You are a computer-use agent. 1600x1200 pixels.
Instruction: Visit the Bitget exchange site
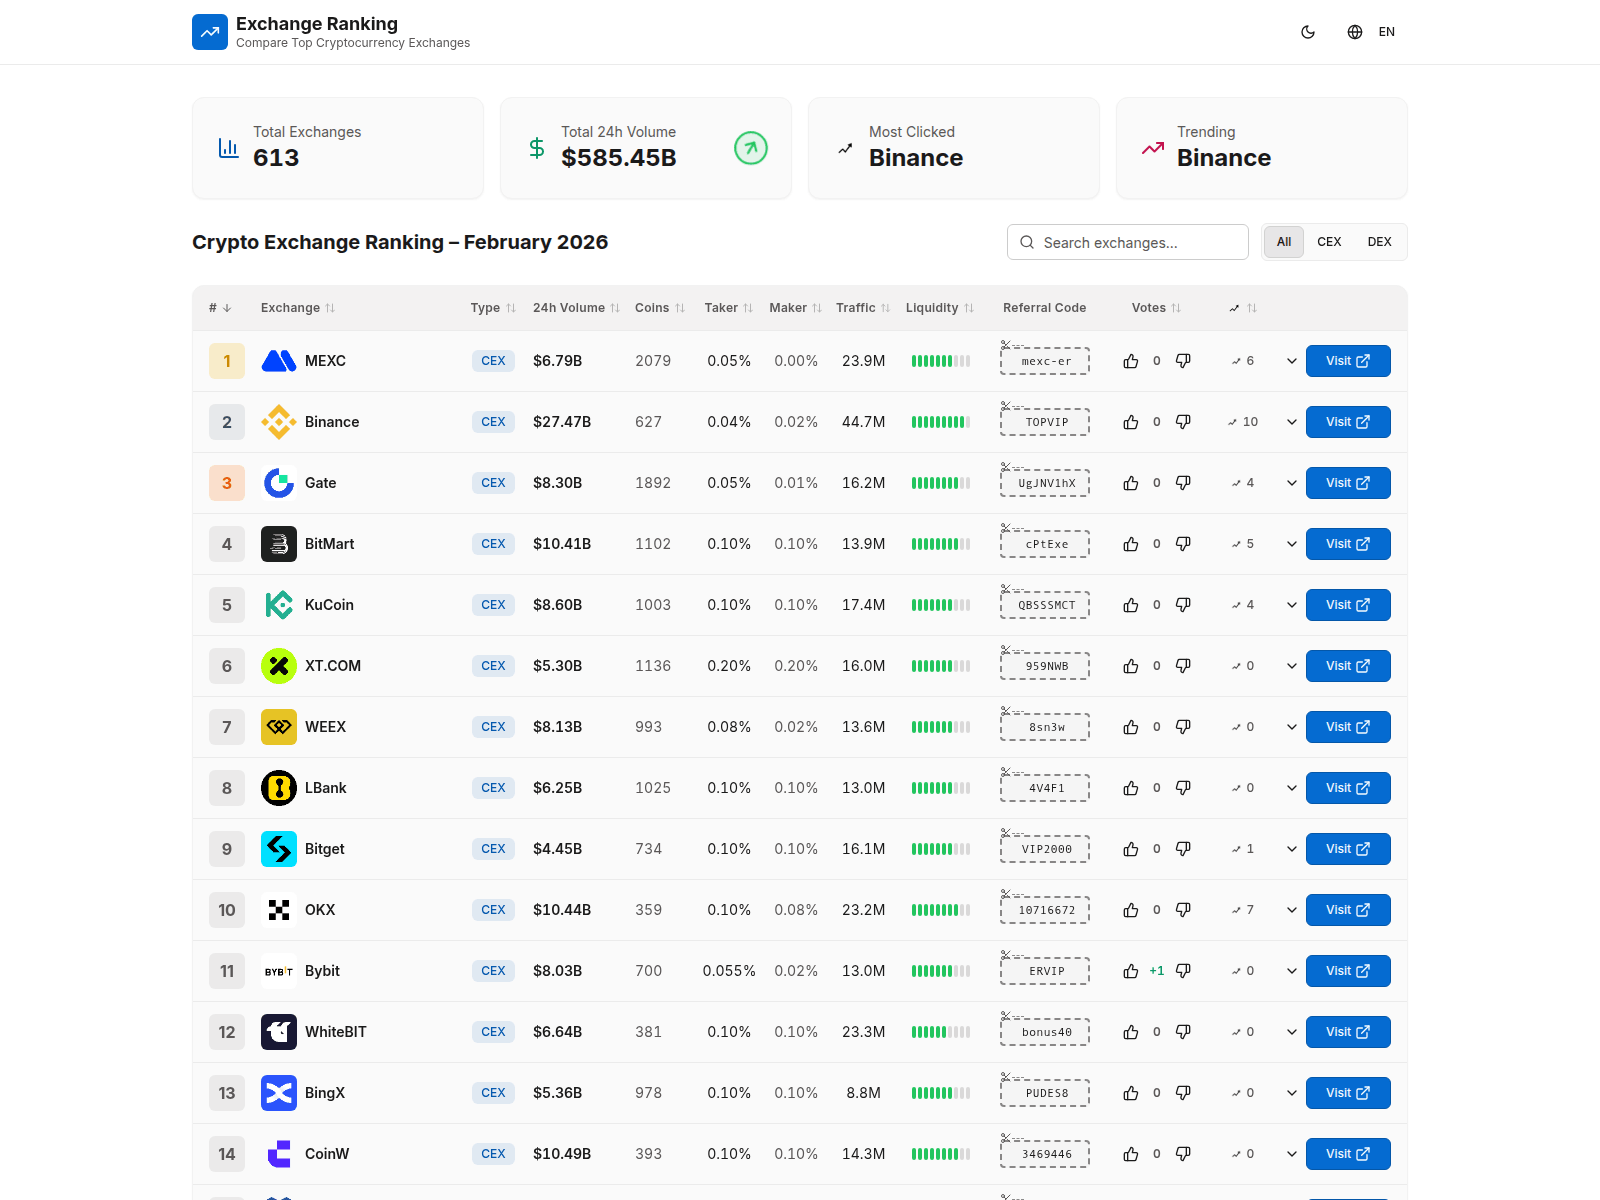tap(1348, 849)
